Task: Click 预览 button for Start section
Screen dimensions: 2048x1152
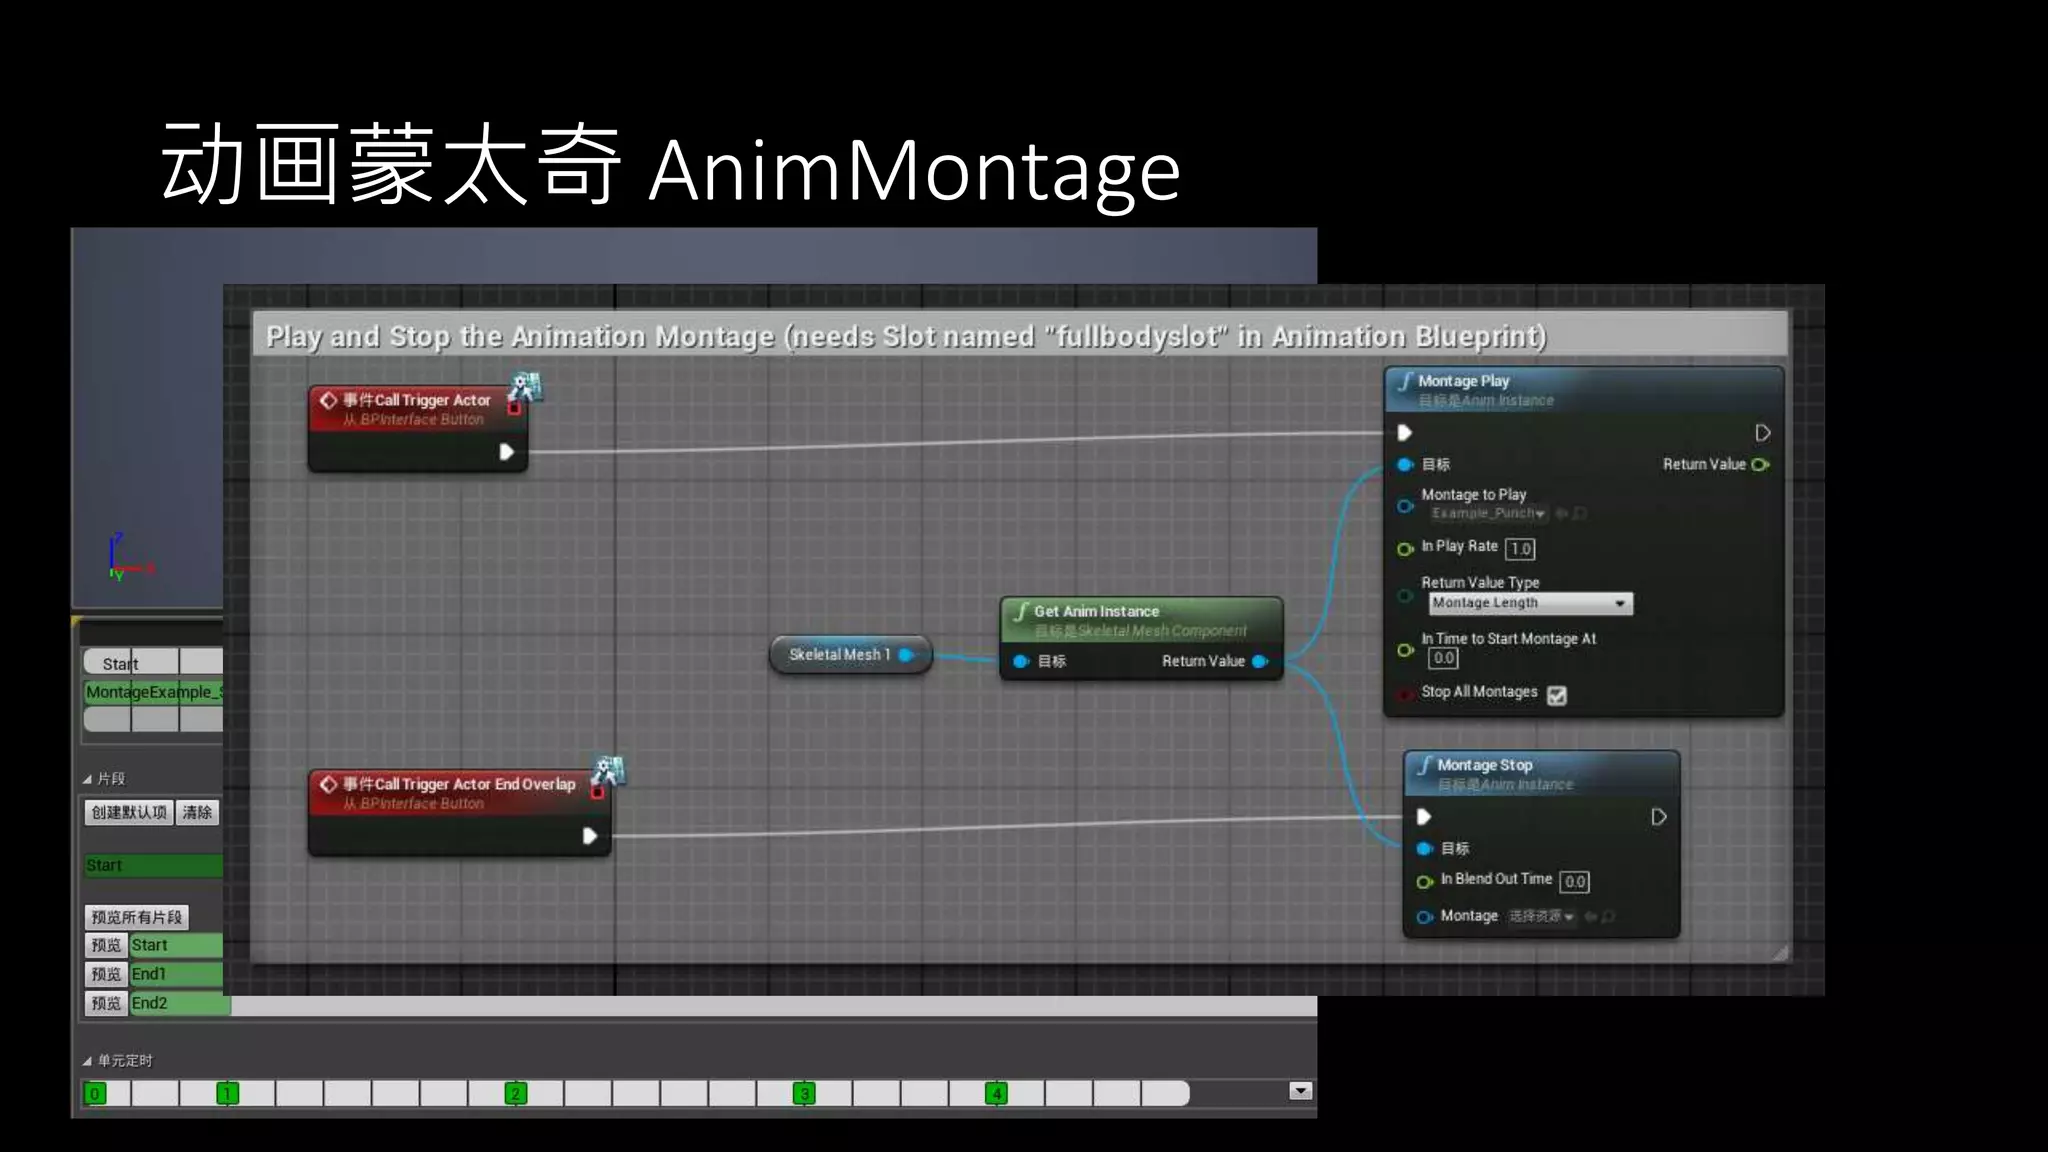Action: pos(106,945)
